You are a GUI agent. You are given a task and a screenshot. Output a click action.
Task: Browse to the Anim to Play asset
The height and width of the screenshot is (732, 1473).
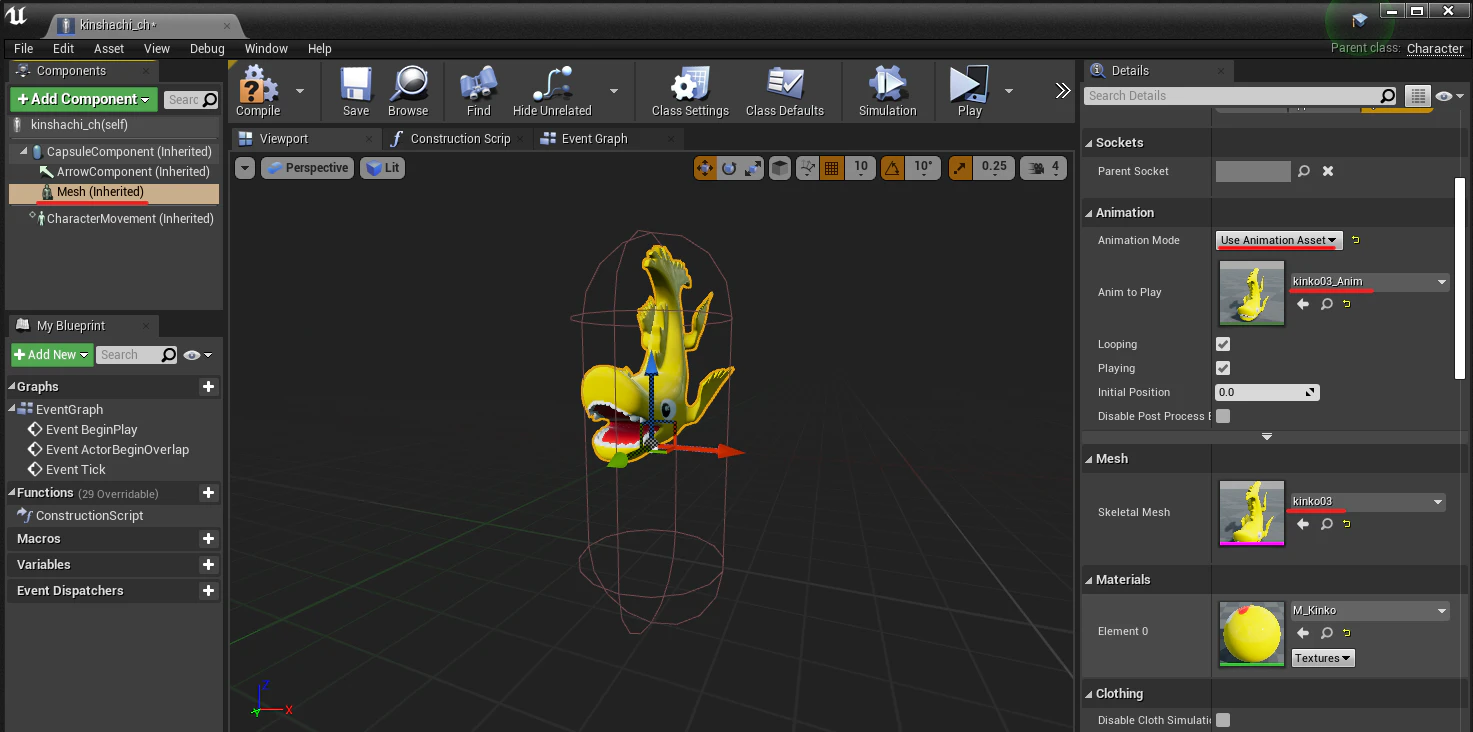(x=1327, y=304)
